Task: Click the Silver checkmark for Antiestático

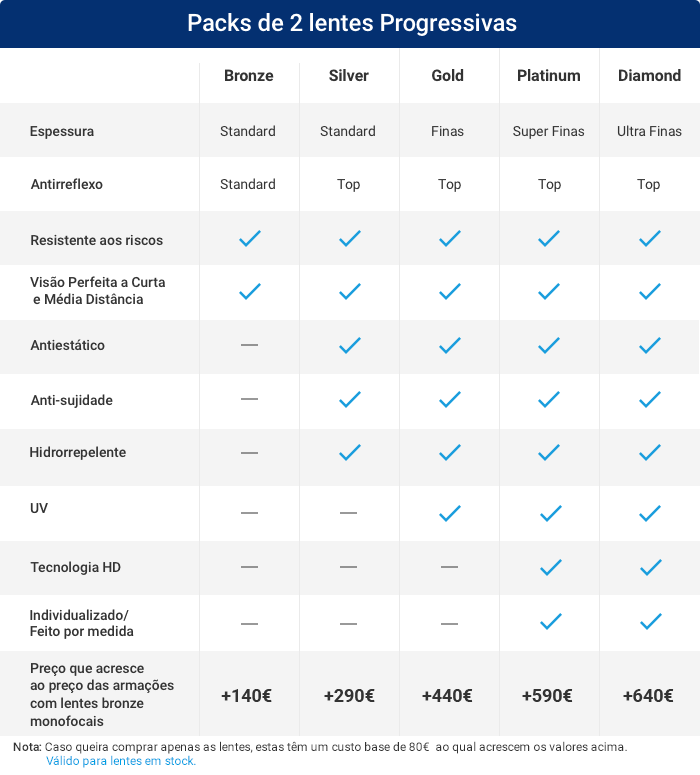Action: click(x=349, y=345)
